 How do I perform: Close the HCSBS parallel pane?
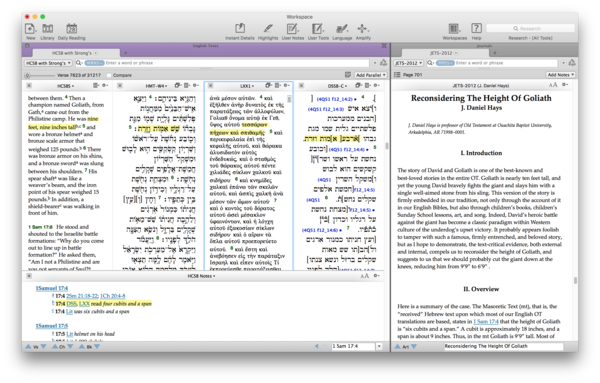[29, 86]
